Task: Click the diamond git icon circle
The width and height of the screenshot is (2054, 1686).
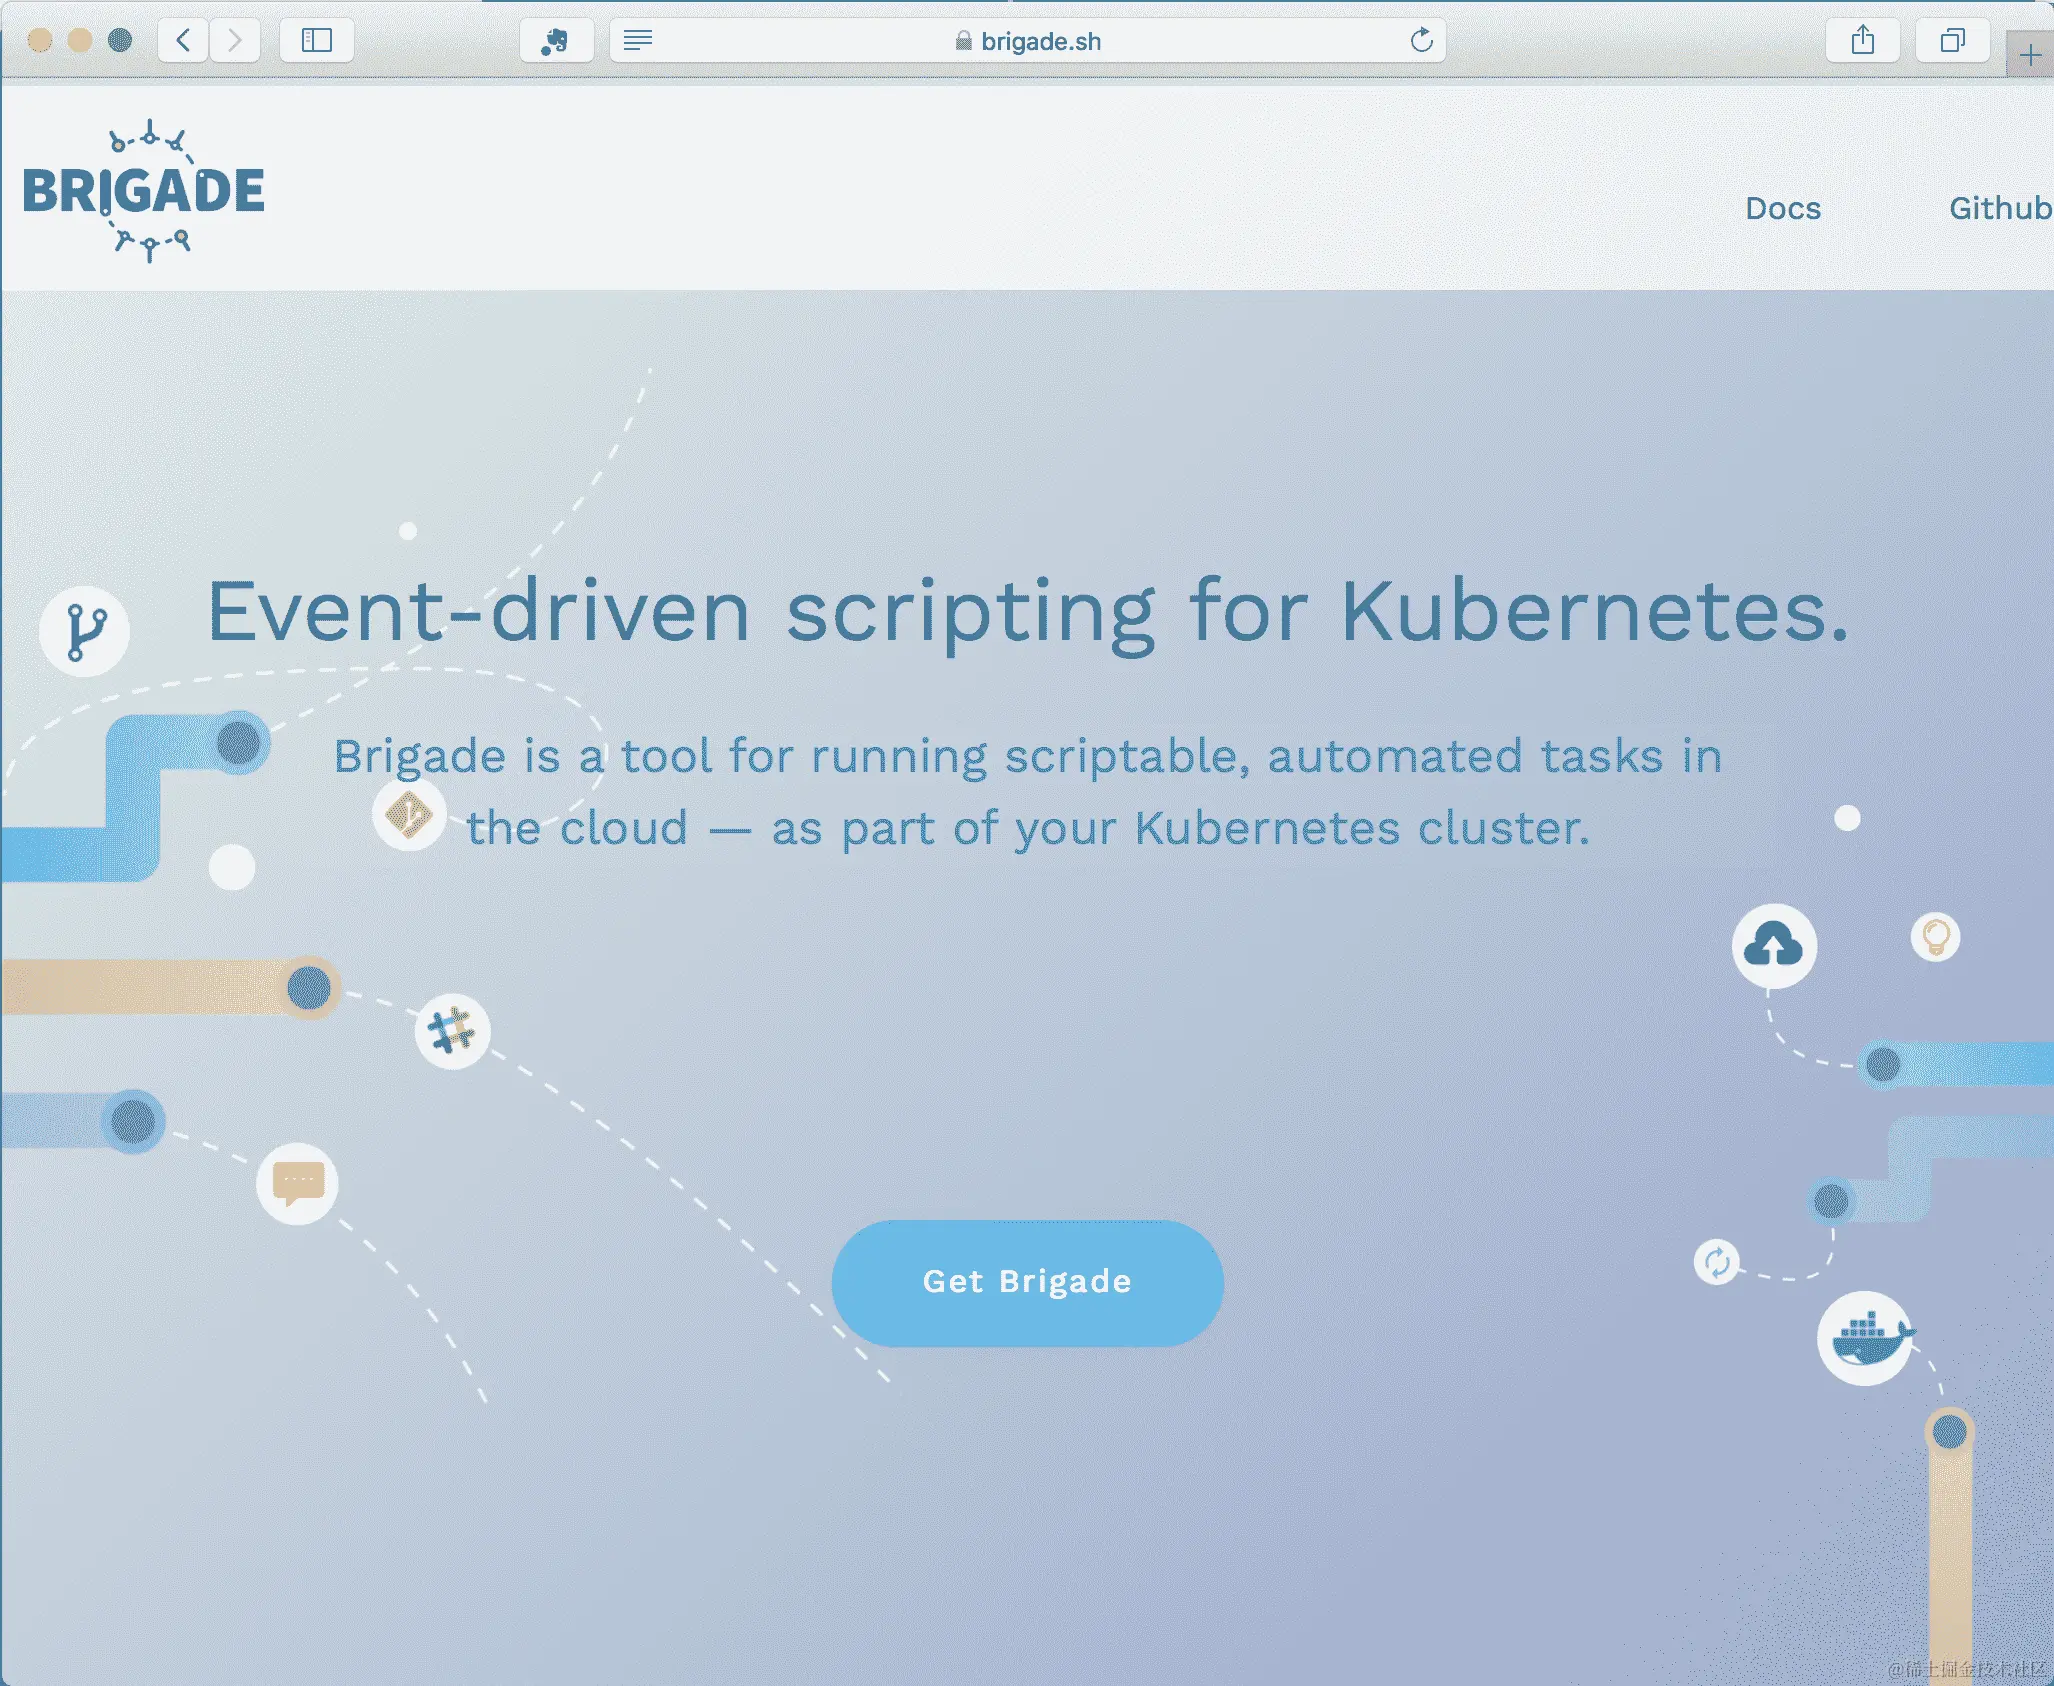Action: (x=409, y=815)
